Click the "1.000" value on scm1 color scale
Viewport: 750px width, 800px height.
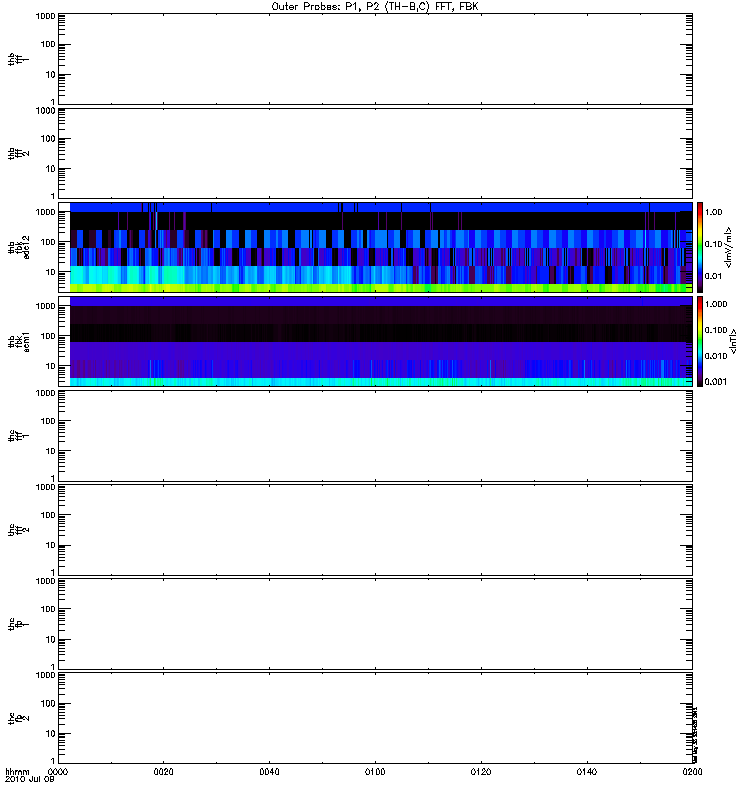pyautogui.click(x=716, y=304)
